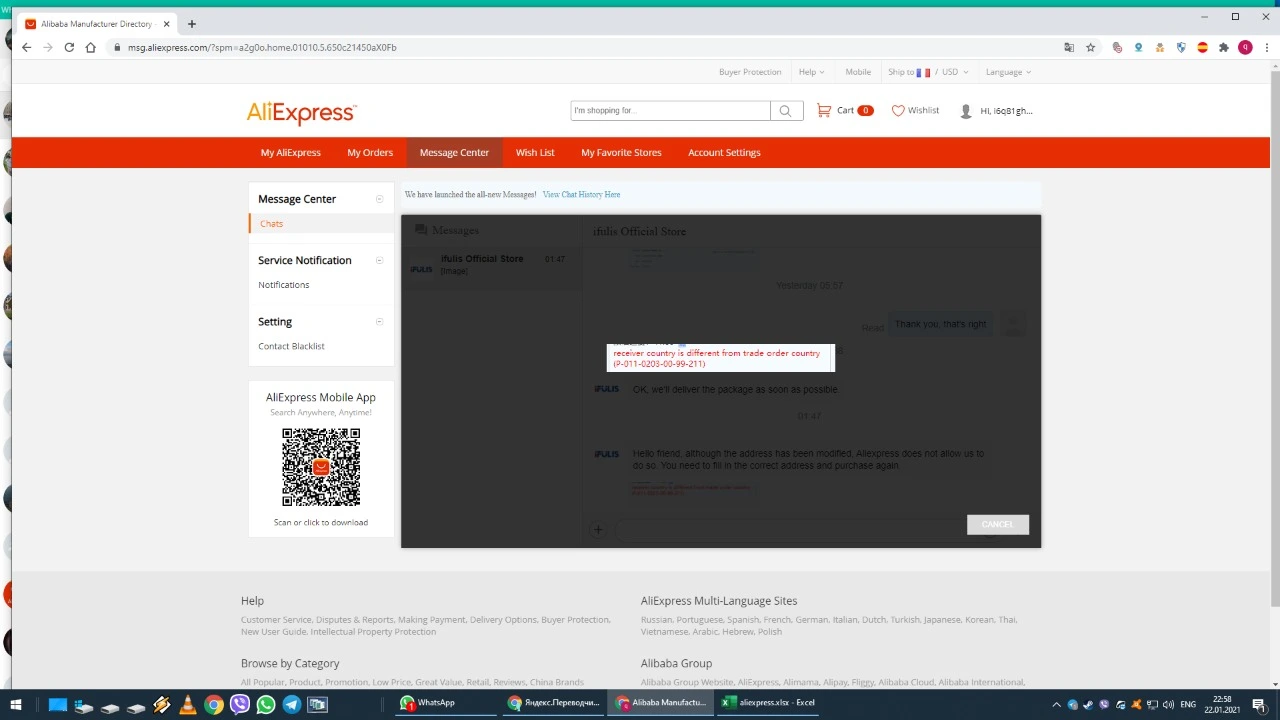The height and width of the screenshot is (720, 1280).
Task: Open the Wish List tab
Action: tap(535, 153)
